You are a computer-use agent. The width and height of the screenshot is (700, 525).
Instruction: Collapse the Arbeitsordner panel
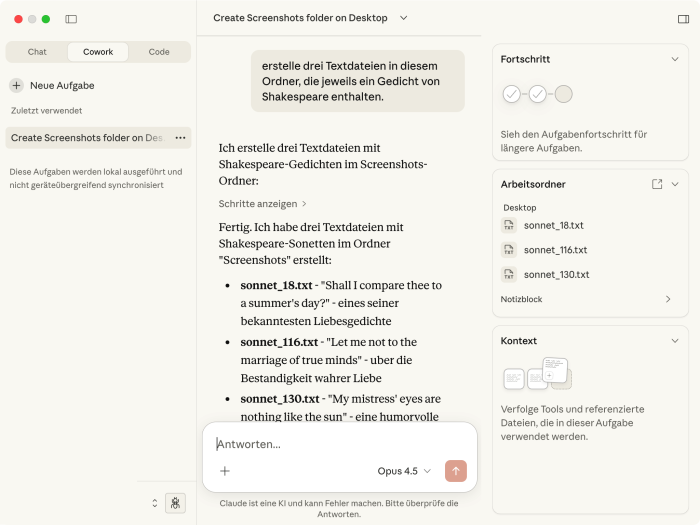(x=675, y=184)
